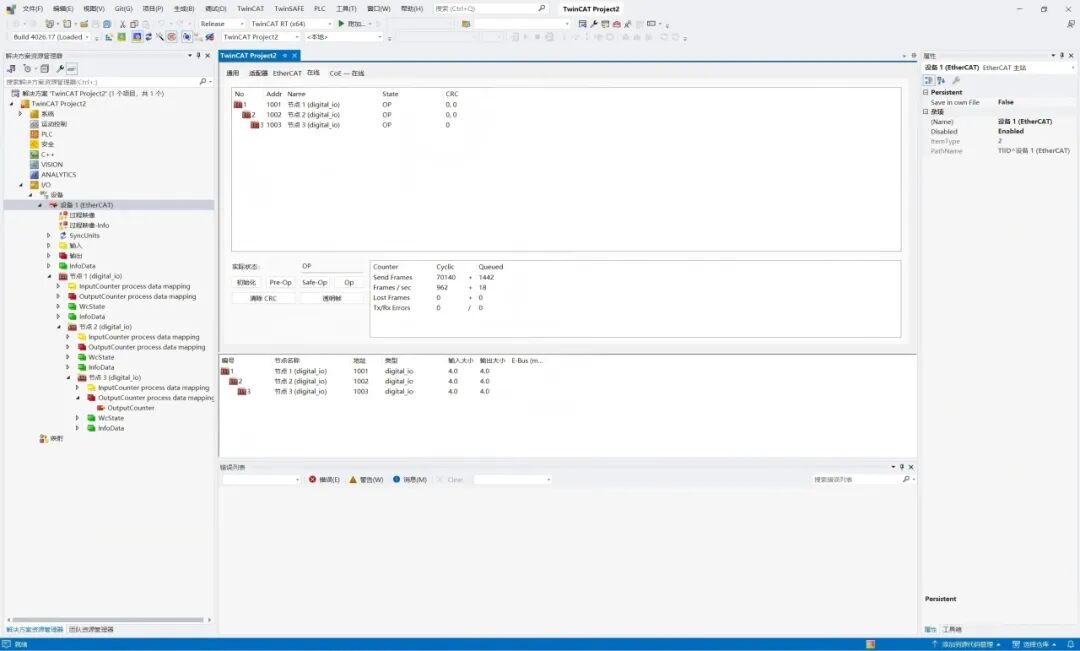Open the TwinSAFE menu
The image size is (1080, 651).
click(x=289, y=8)
